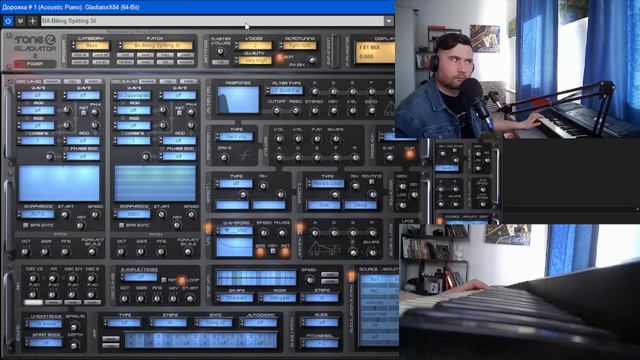Viewport: 640px width, 360px height.
Task: Click the FM 8bit knob
Action: [312, 61]
